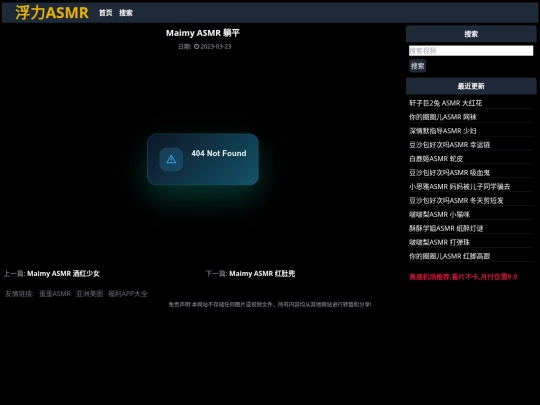Open 你的圈圈儿ASMR 红唇高跟 link
540x405 pixels.
click(x=449, y=256)
